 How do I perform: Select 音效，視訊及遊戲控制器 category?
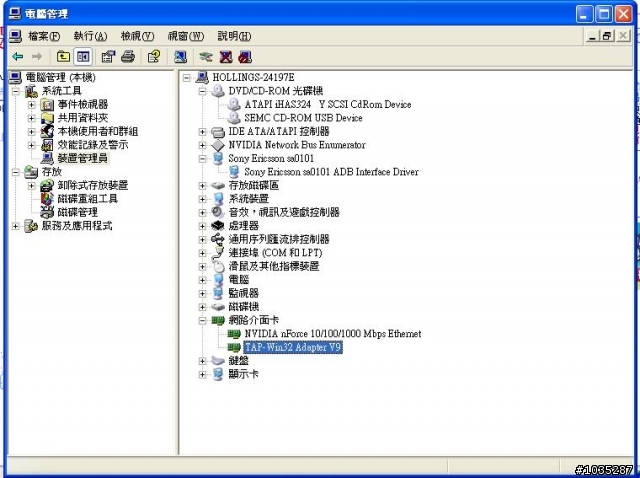[284, 212]
